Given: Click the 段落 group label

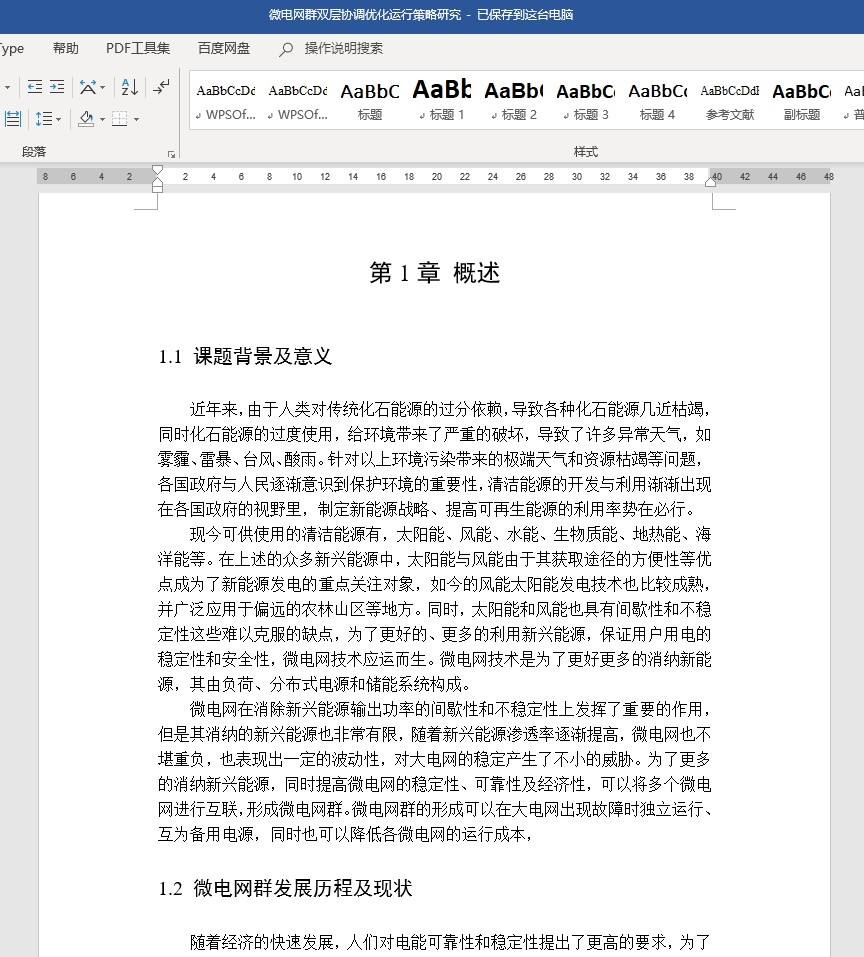Looking at the screenshot, I should point(34,152).
